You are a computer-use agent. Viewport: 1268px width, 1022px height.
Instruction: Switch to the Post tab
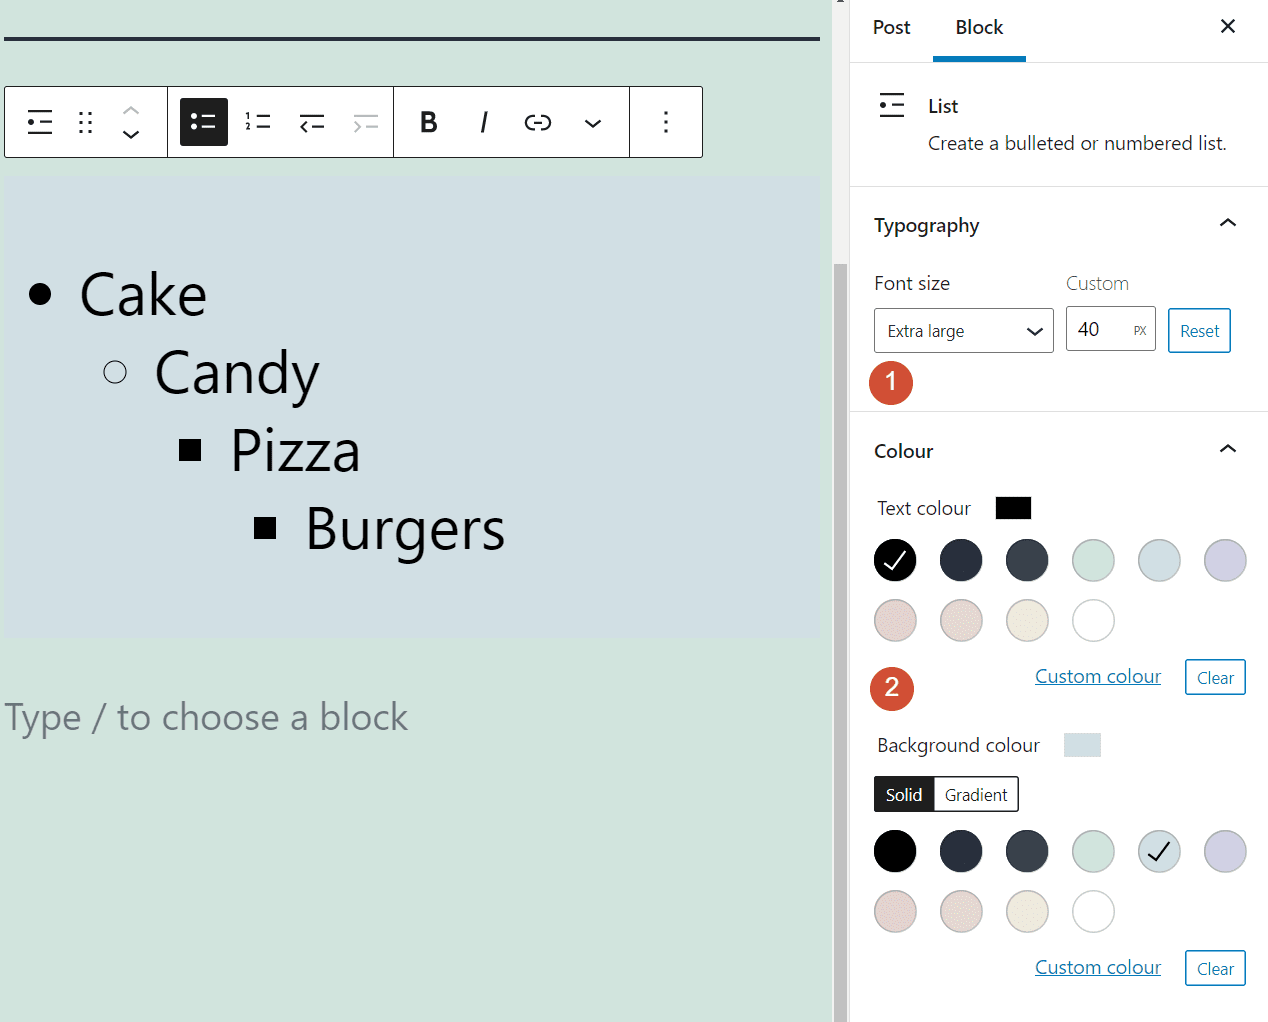coord(891,28)
